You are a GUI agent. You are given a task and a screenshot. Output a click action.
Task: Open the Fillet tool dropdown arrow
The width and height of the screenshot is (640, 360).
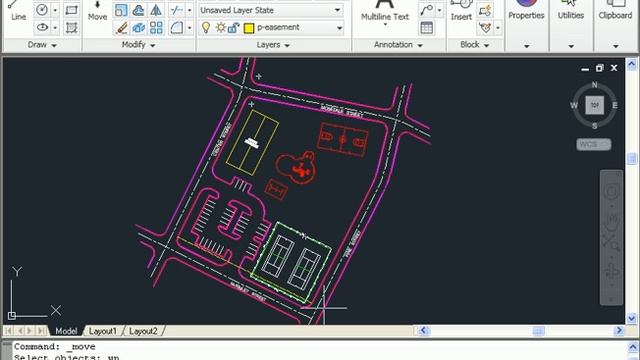189,27
